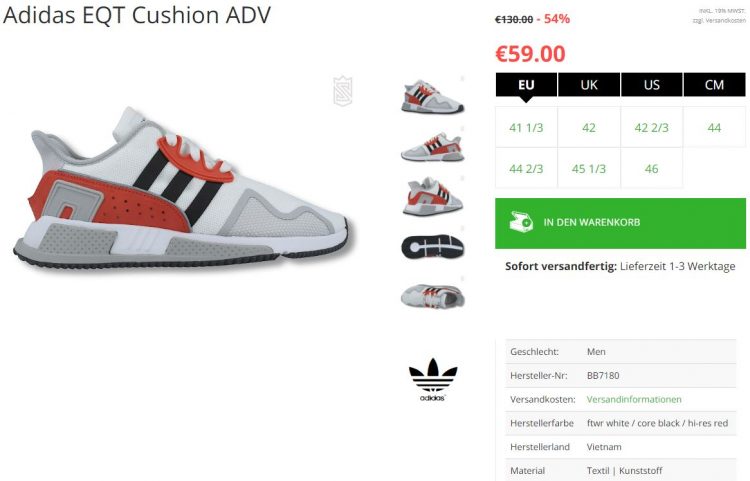This screenshot has width=750, height=481.
Task: Switch to the CM size tab
Action: pos(714,85)
